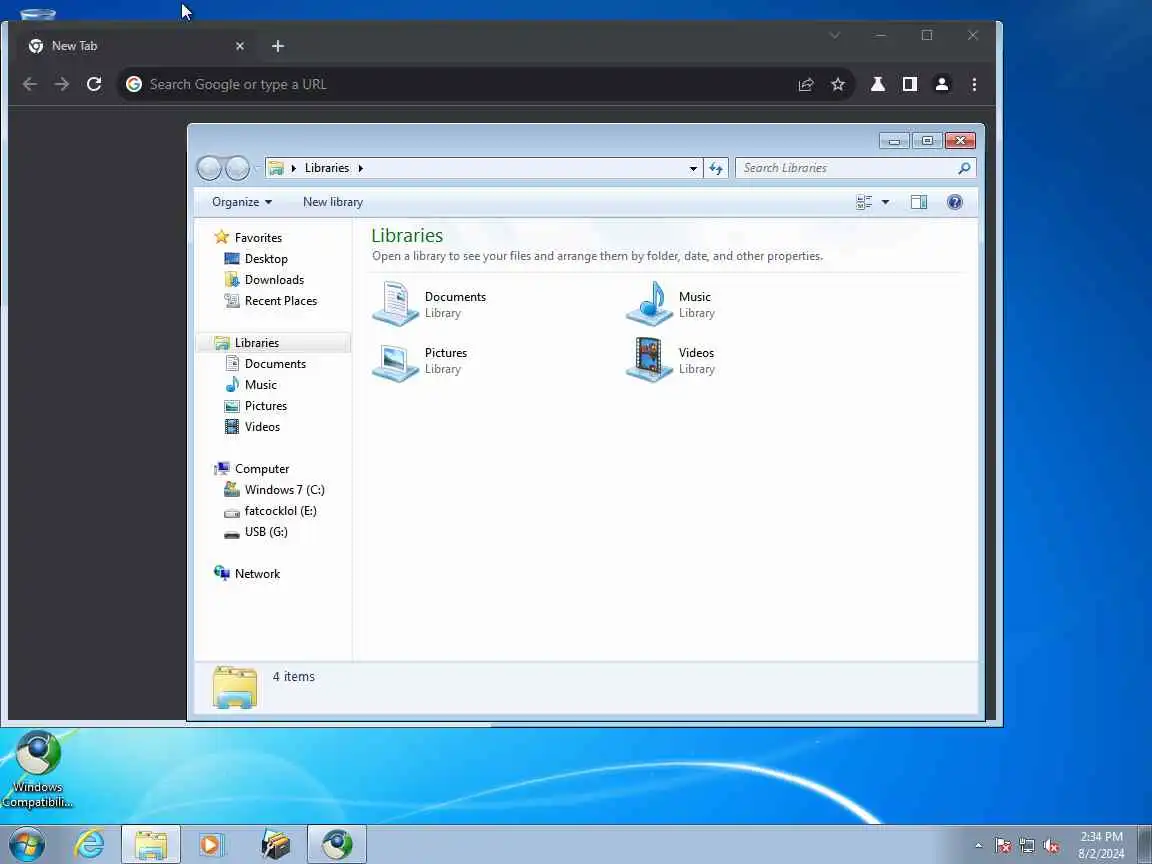Click the Action Center flag tray icon
Screen dimensions: 1152x864
coord(1002,846)
